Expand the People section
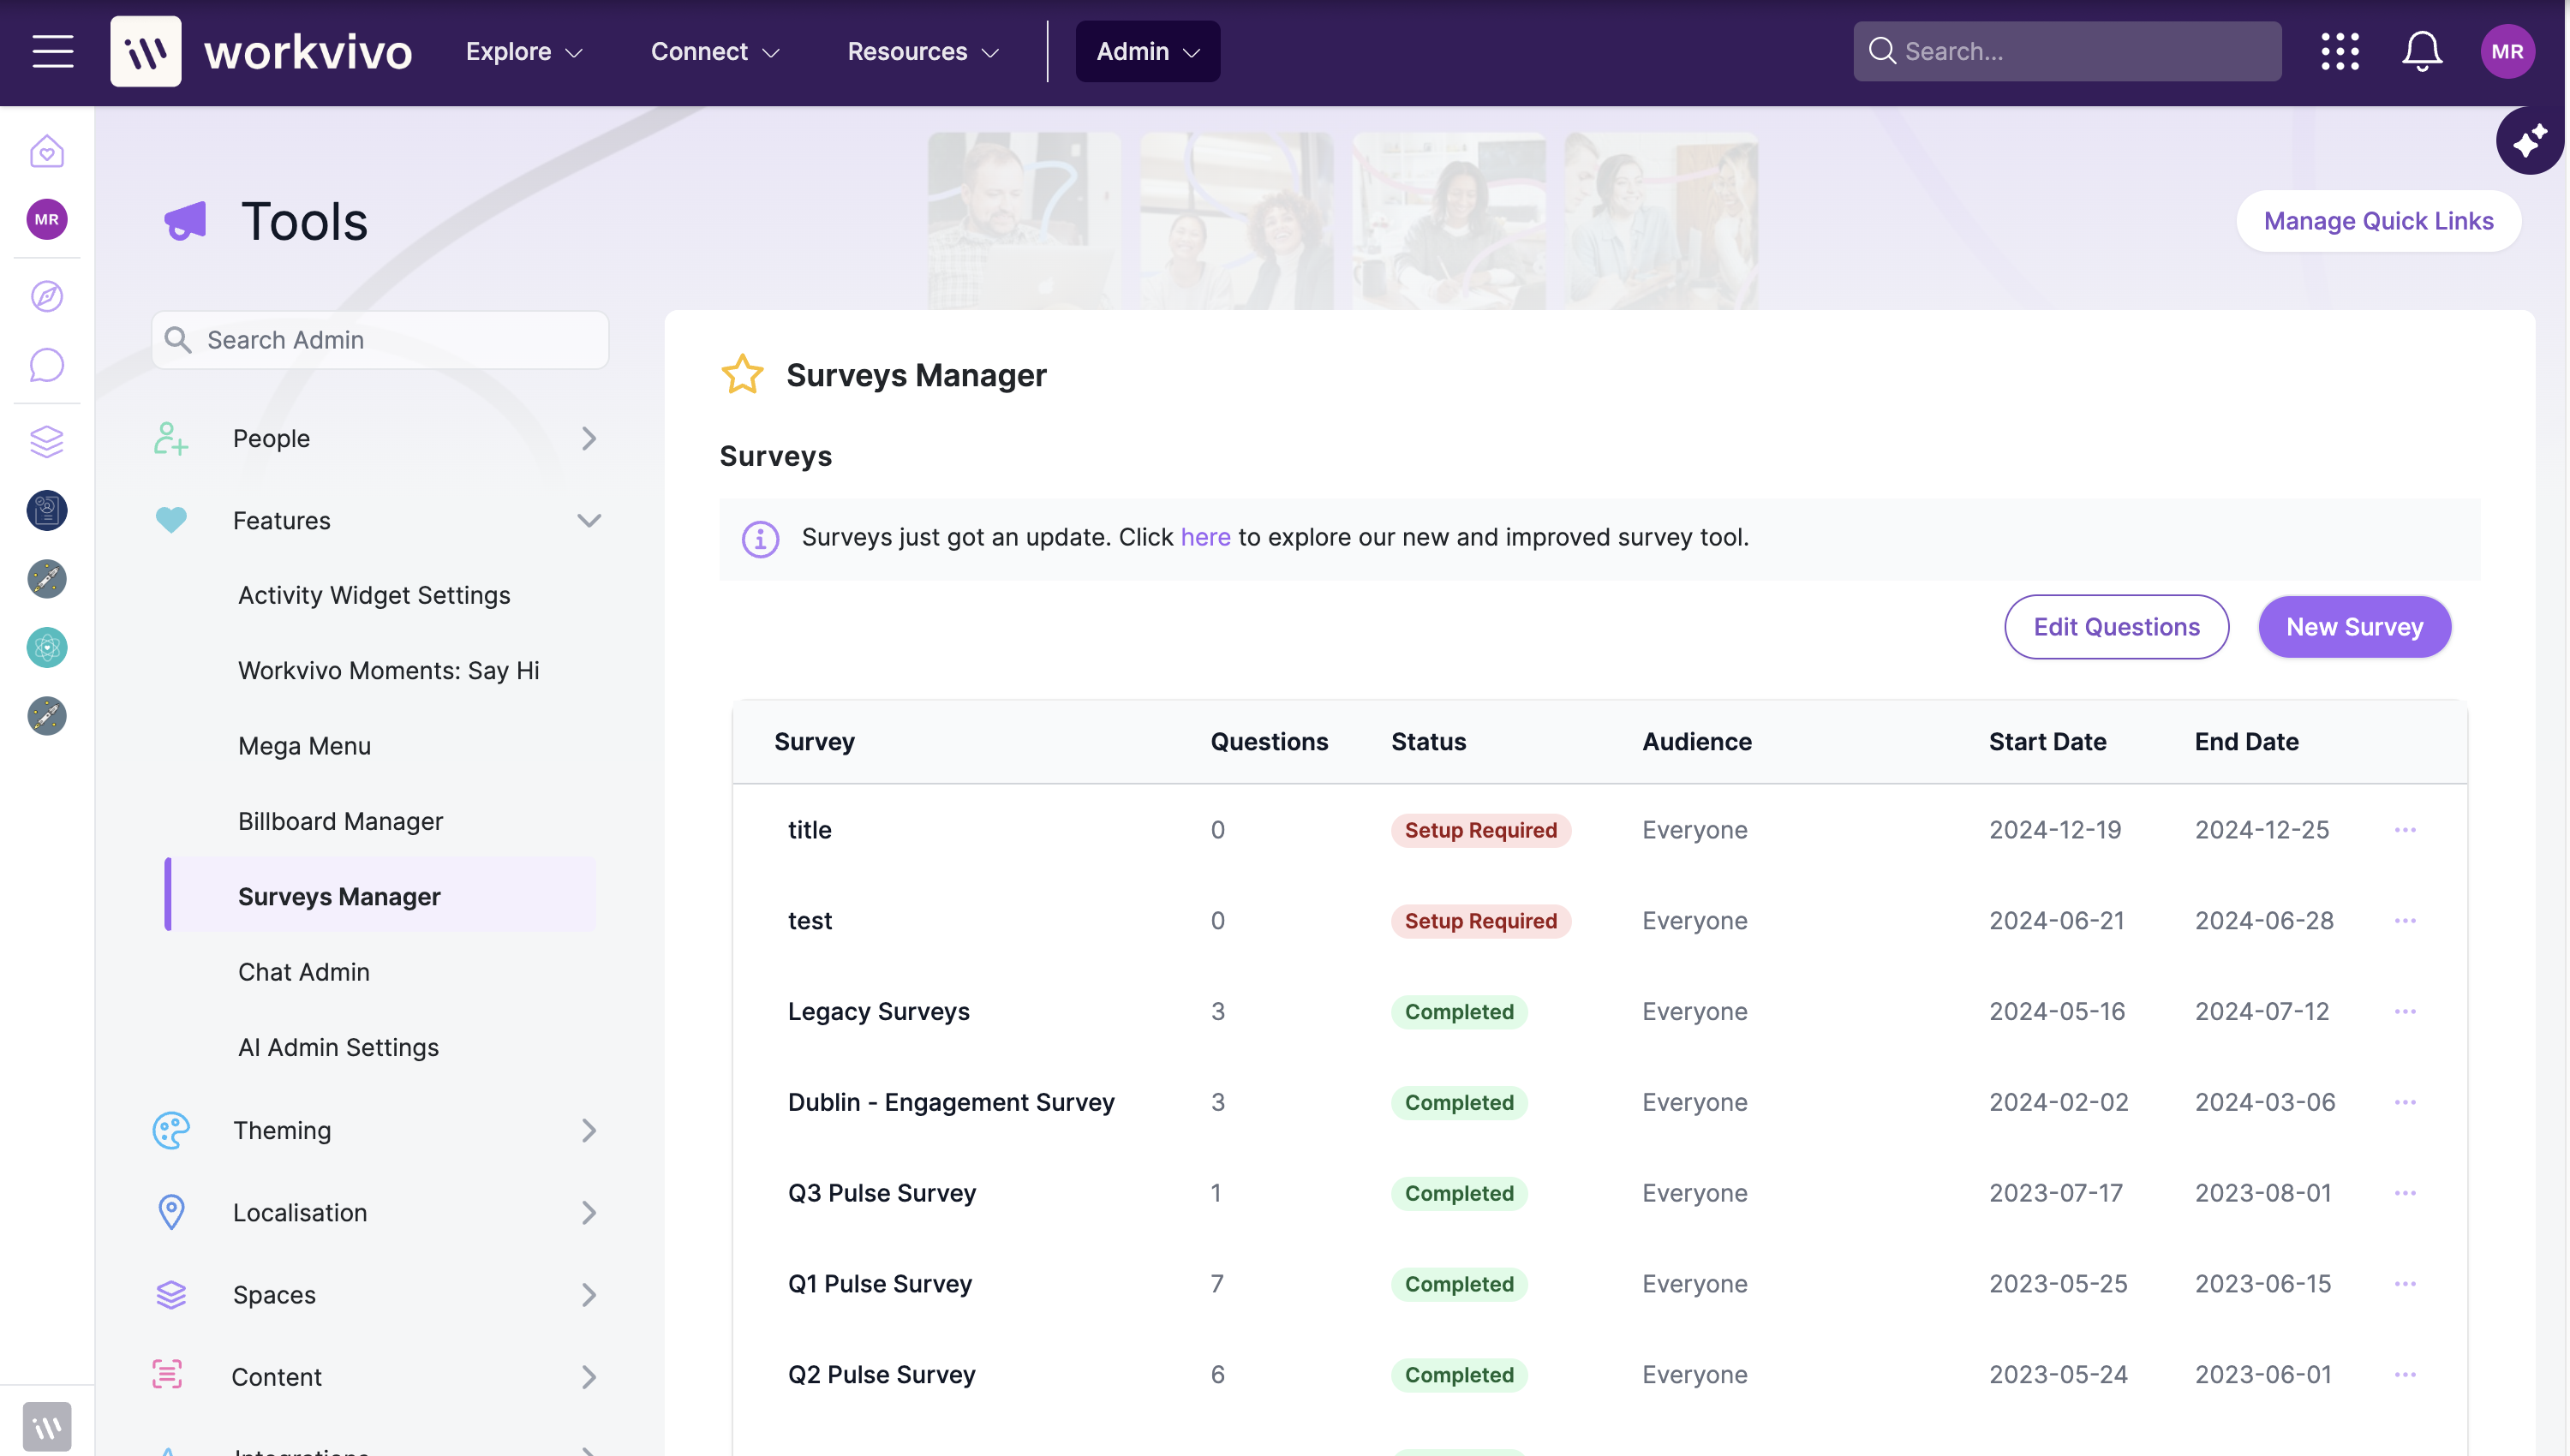The height and width of the screenshot is (1456, 2570). [376, 438]
